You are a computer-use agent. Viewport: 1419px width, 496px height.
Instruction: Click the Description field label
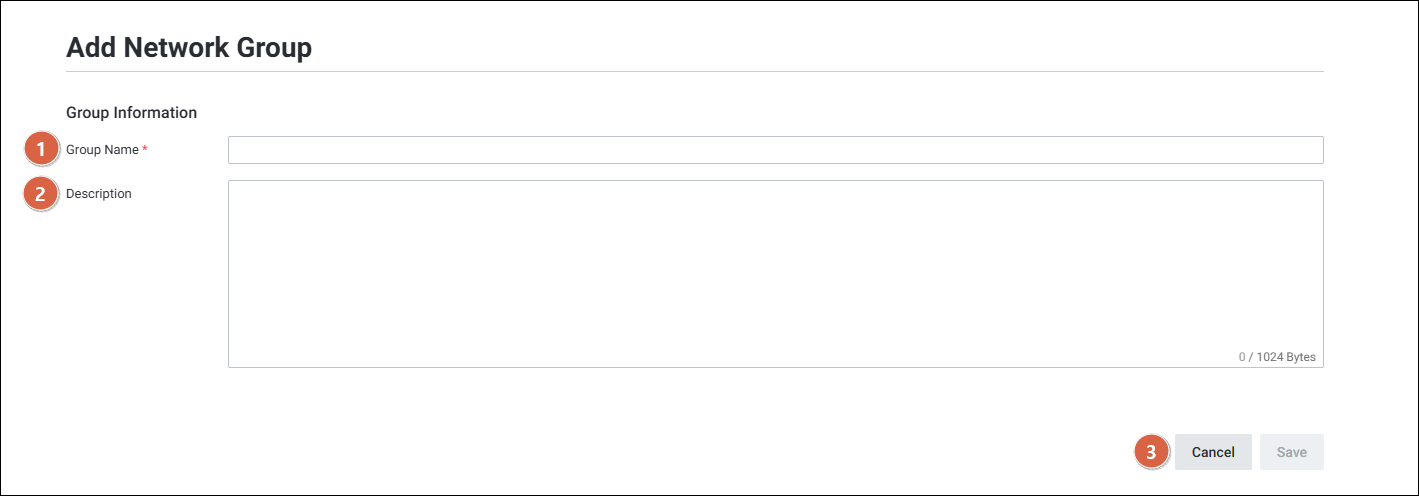tap(99, 194)
